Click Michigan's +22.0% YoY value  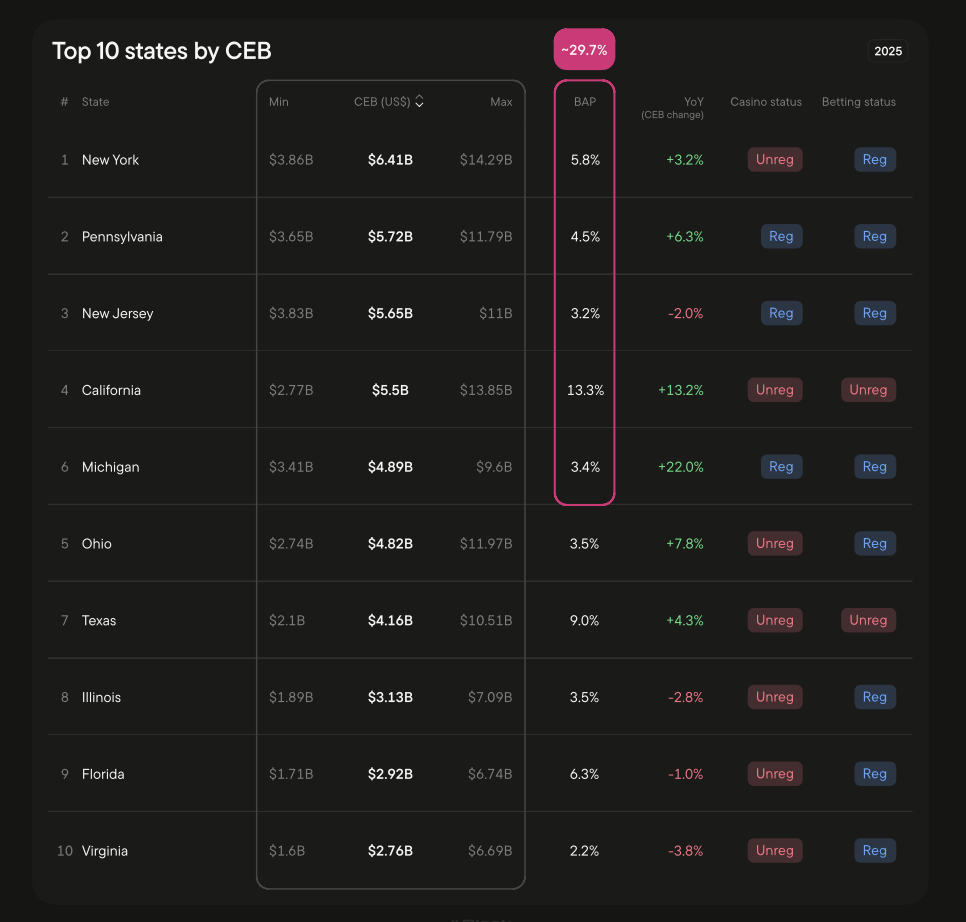[x=681, y=466]
